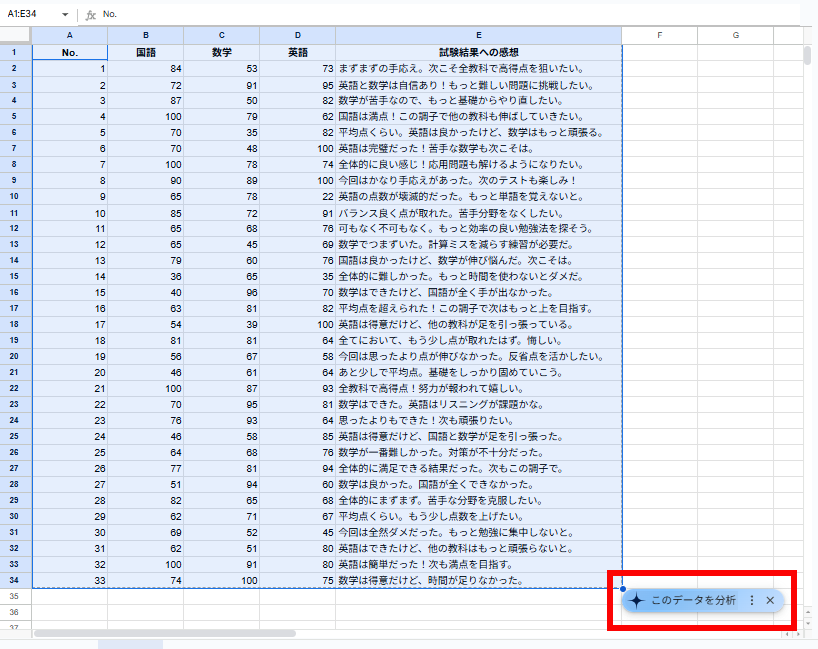
Task: Click the No. value 17 in row 18
Action: point(70,324)
